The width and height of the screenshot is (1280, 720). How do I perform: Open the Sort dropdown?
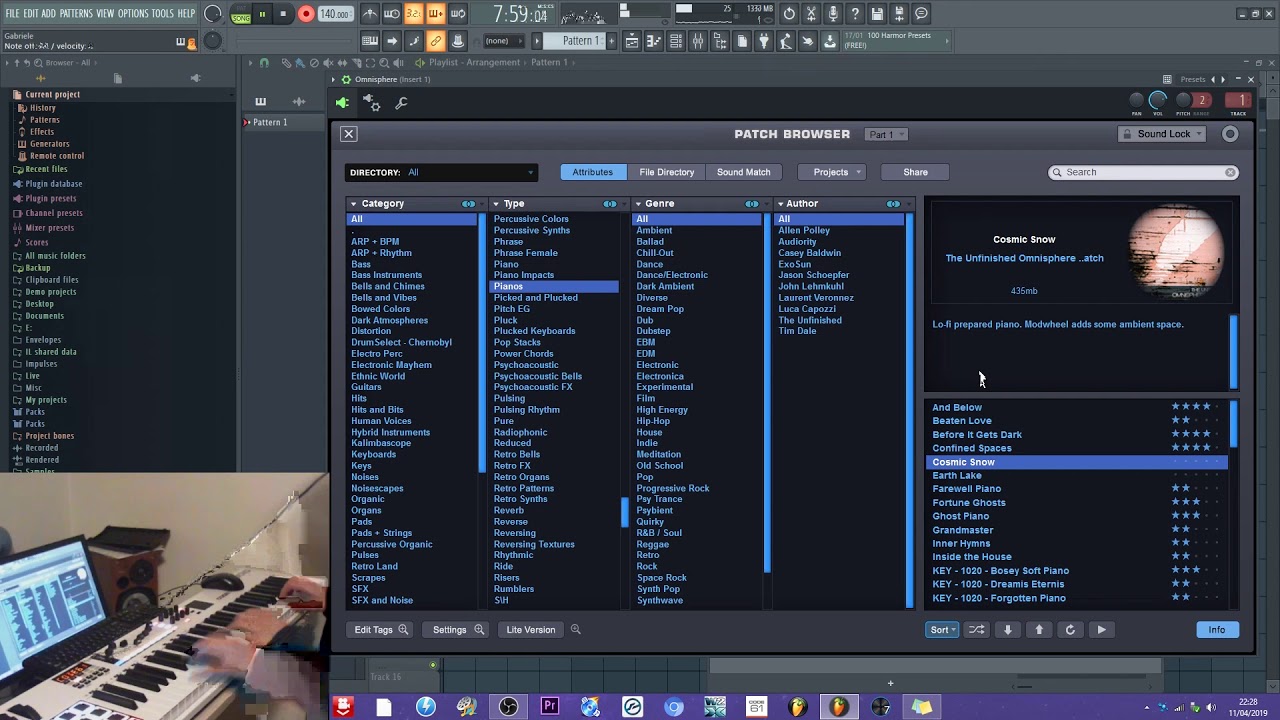click(x=942, y=630)
